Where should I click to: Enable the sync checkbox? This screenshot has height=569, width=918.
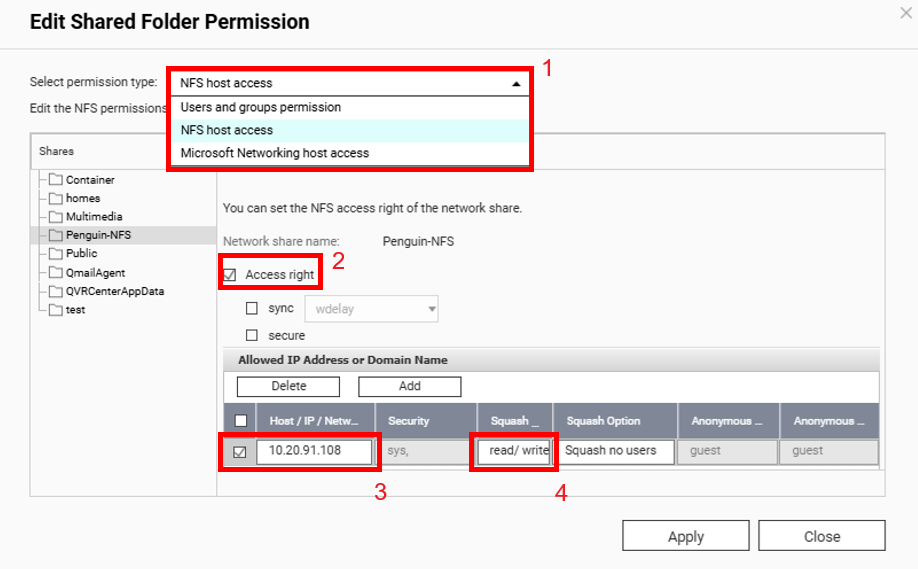252,309
